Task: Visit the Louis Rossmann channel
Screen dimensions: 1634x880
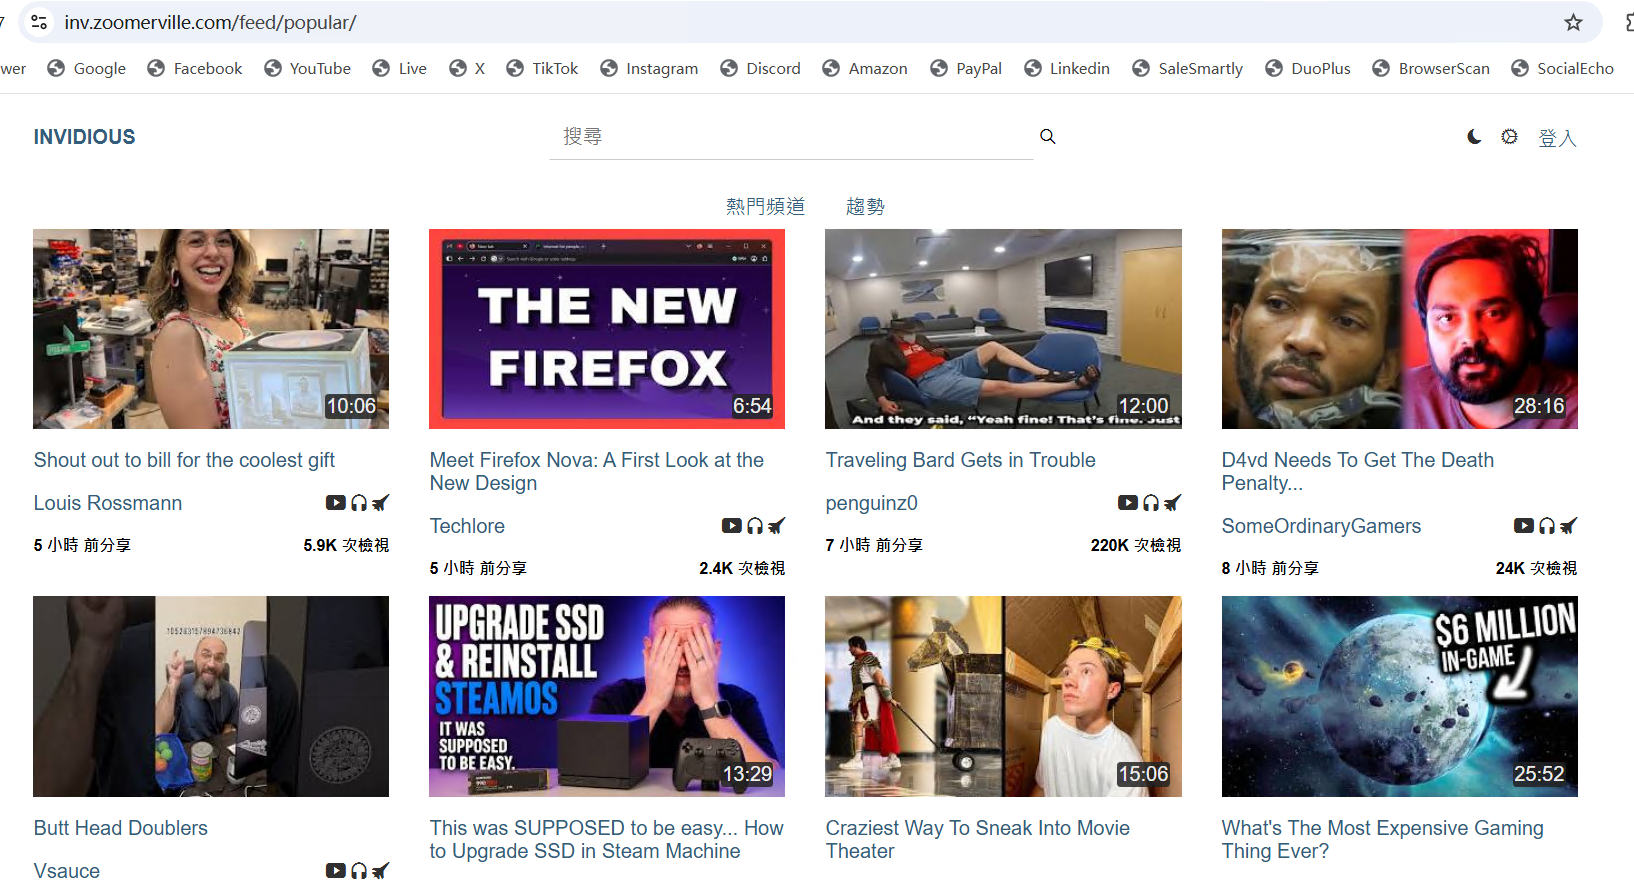Action: click(x=108, y=503)
